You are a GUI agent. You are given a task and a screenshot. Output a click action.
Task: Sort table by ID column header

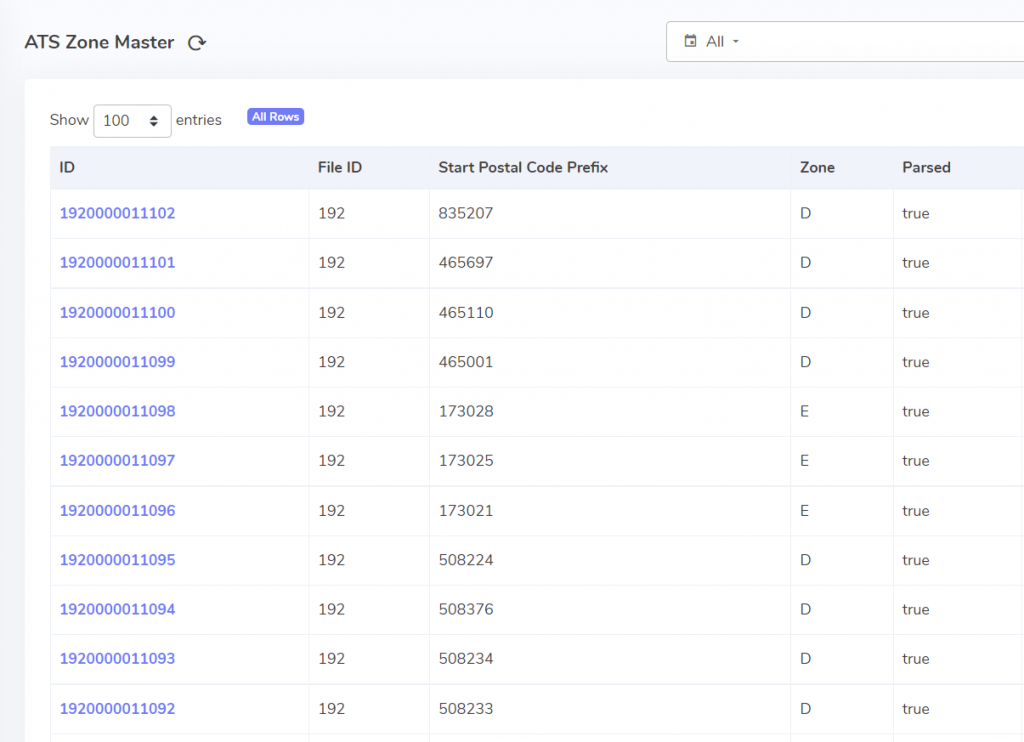67,167
